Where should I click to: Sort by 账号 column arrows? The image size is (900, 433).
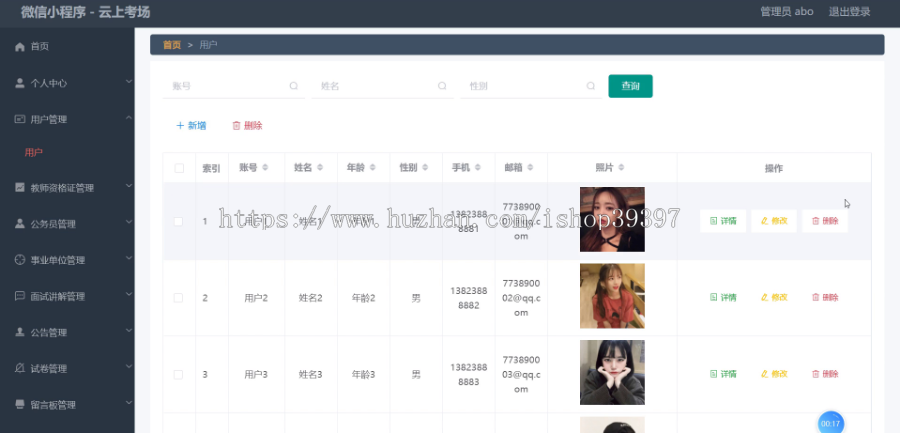tap(265, 168)
